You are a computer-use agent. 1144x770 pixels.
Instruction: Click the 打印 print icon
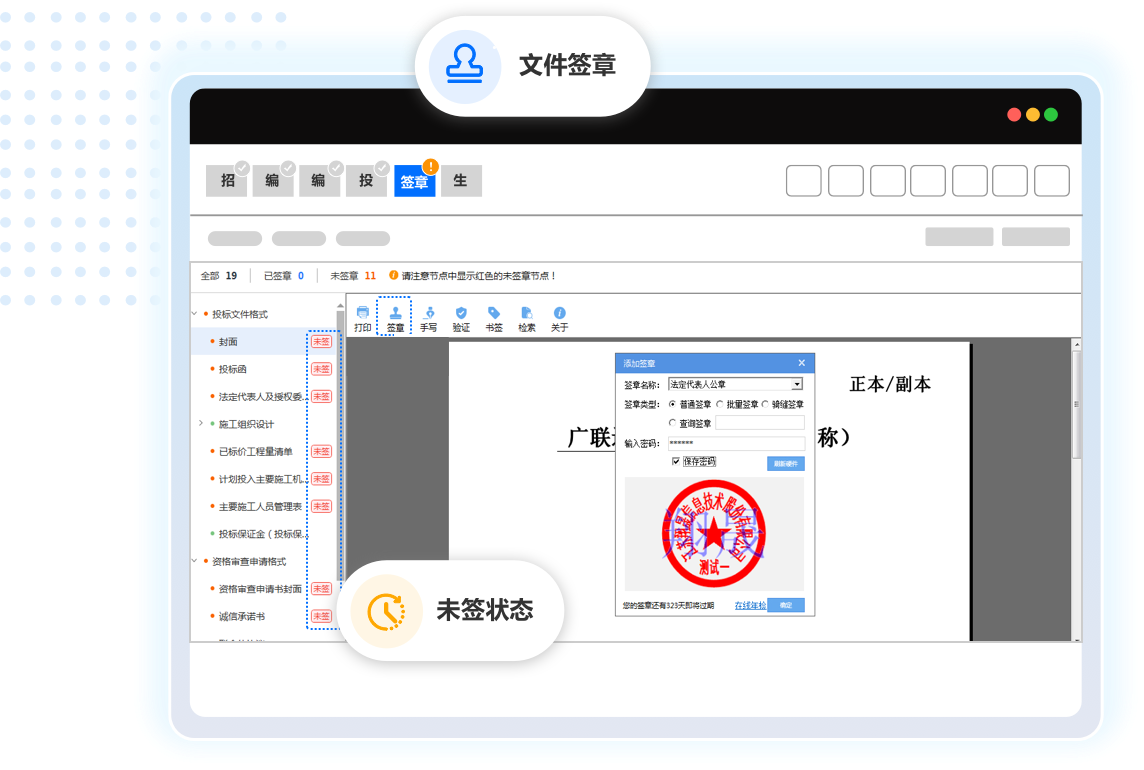click(x=362, y=314)
